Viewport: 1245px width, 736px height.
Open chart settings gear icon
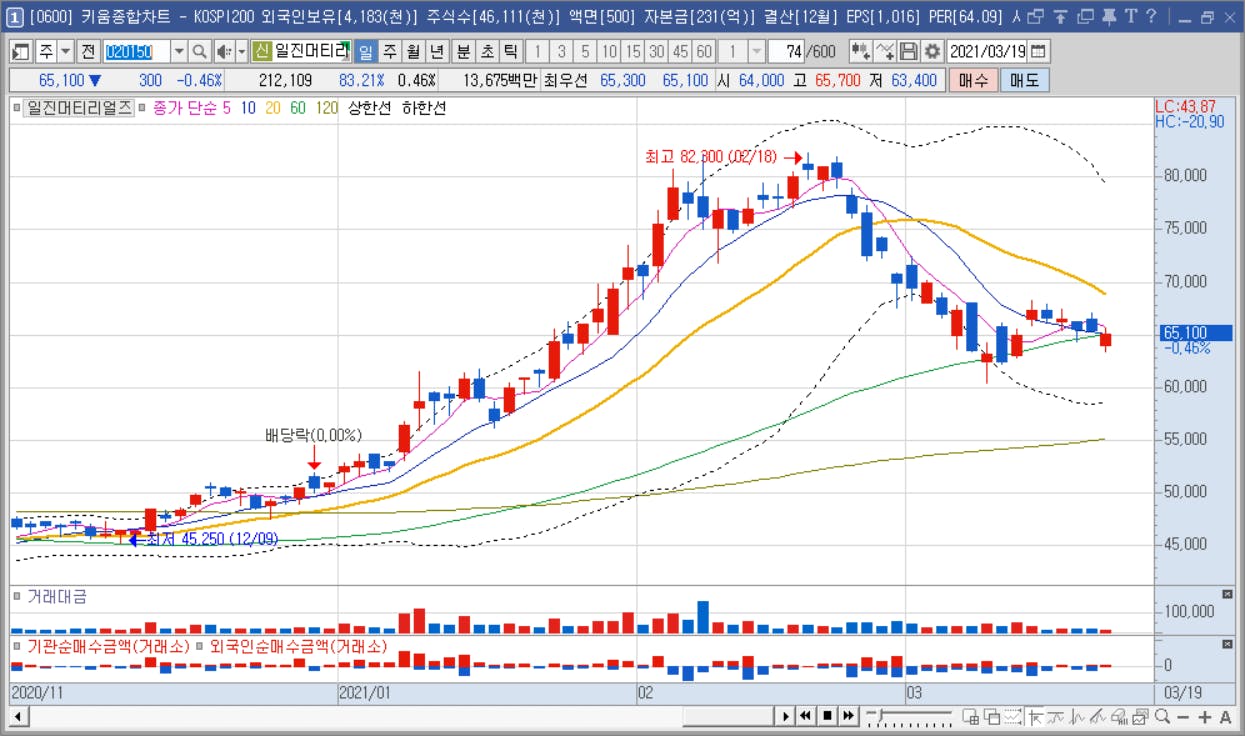[932, 52]
